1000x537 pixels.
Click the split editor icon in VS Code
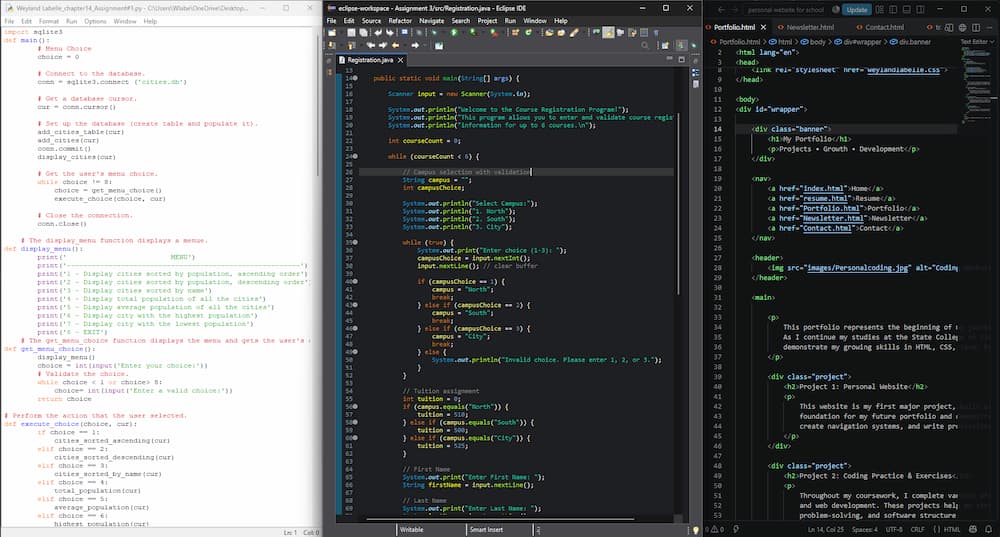point(976,27)
